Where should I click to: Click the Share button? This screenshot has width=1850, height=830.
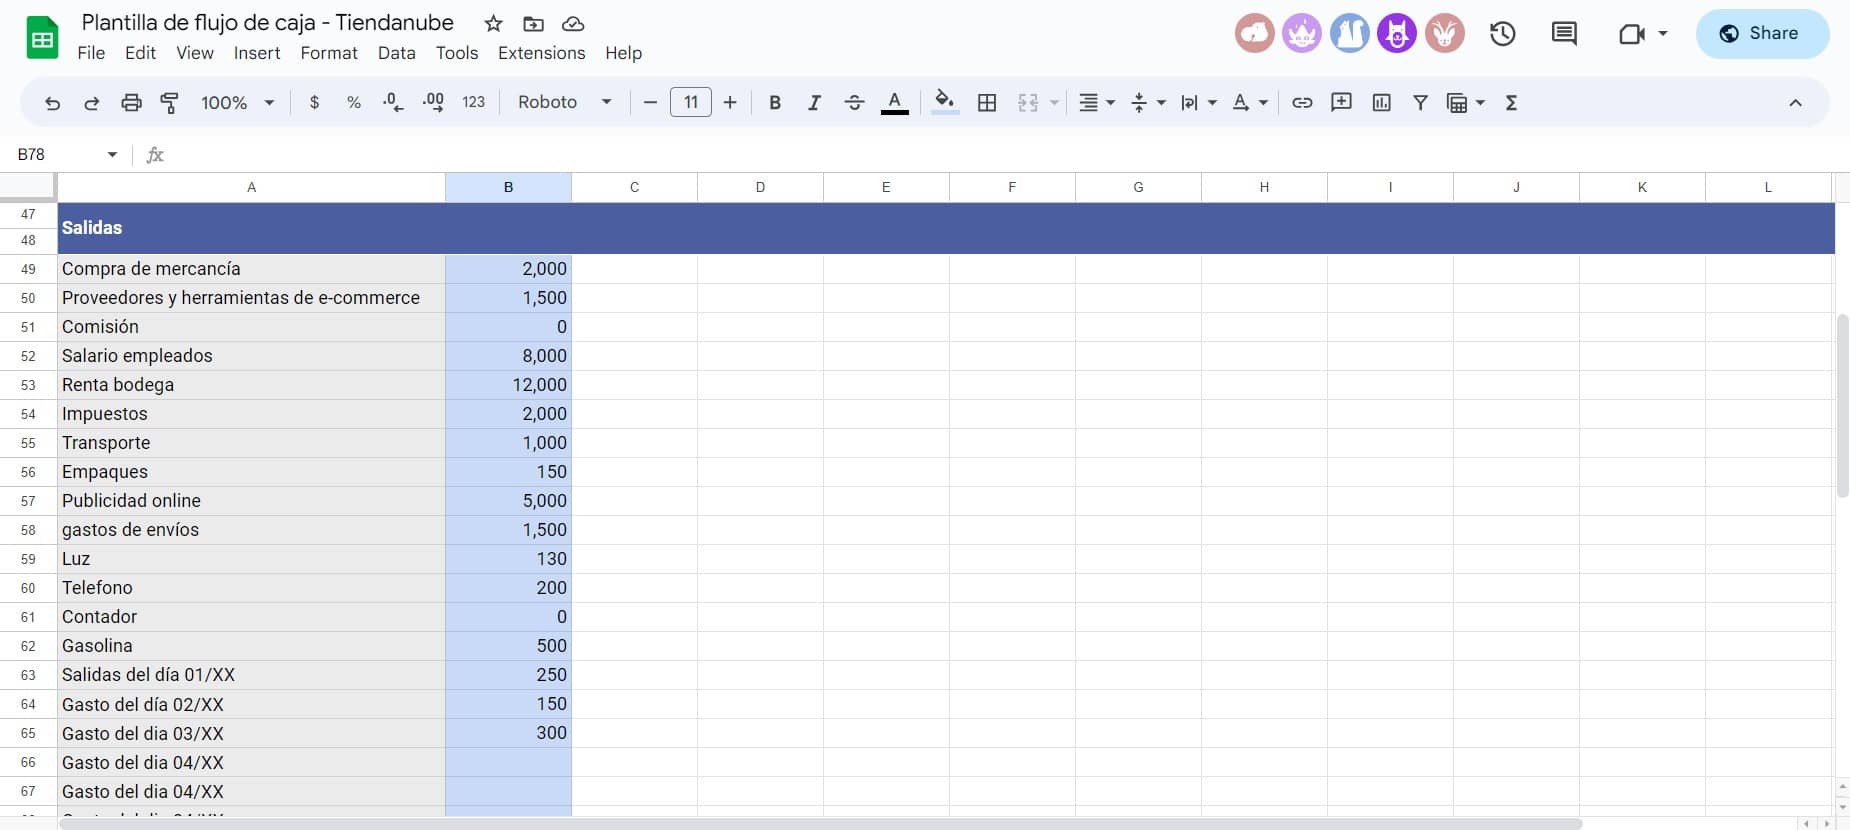pyautogui.click(x=1761, y=34)
